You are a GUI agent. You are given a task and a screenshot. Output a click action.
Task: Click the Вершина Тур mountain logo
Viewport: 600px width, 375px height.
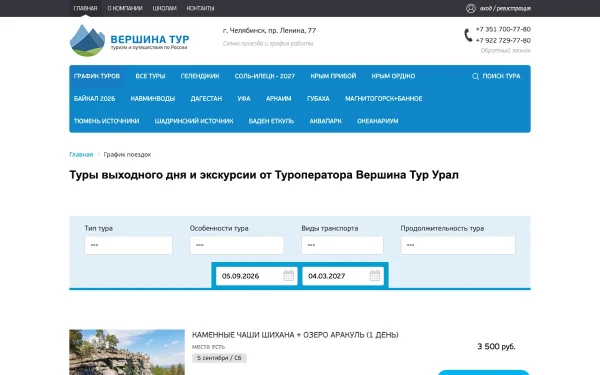87,41
